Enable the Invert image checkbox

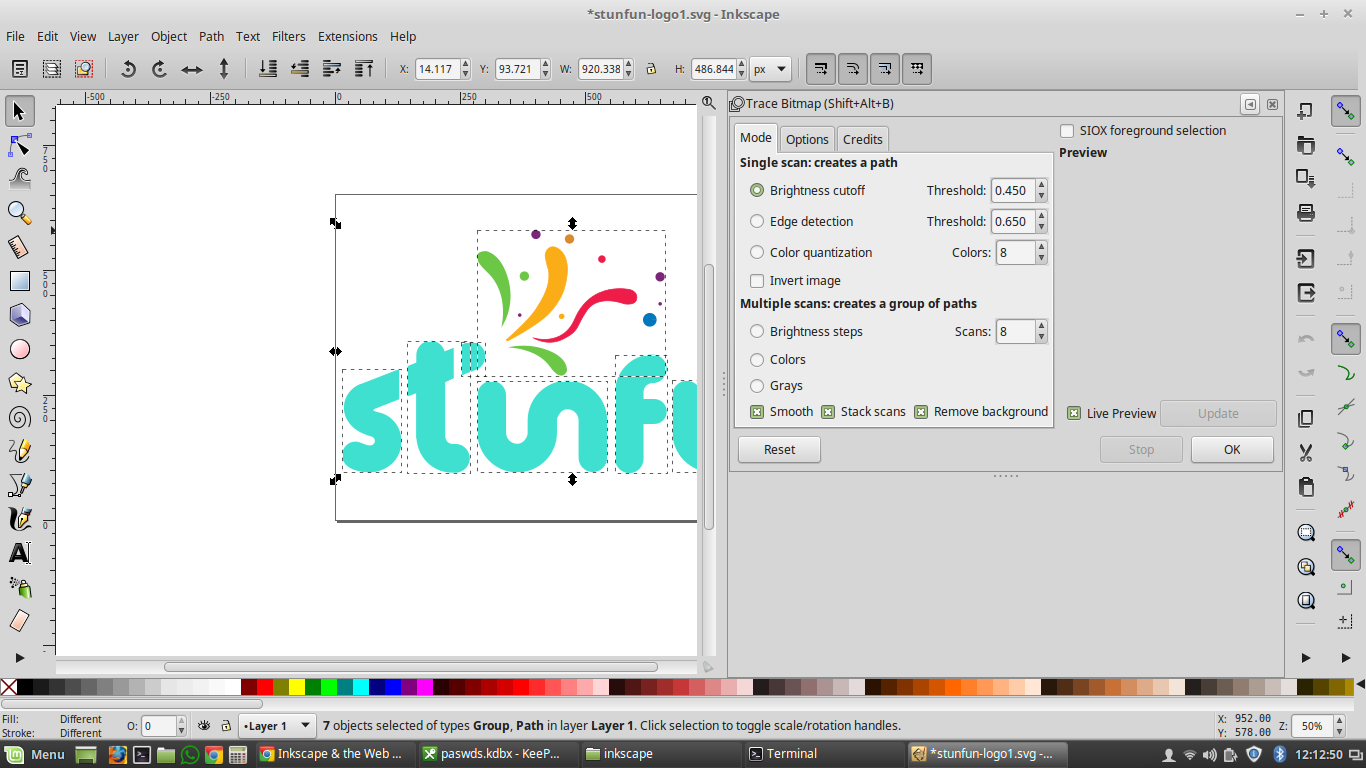tap(757, 281)
